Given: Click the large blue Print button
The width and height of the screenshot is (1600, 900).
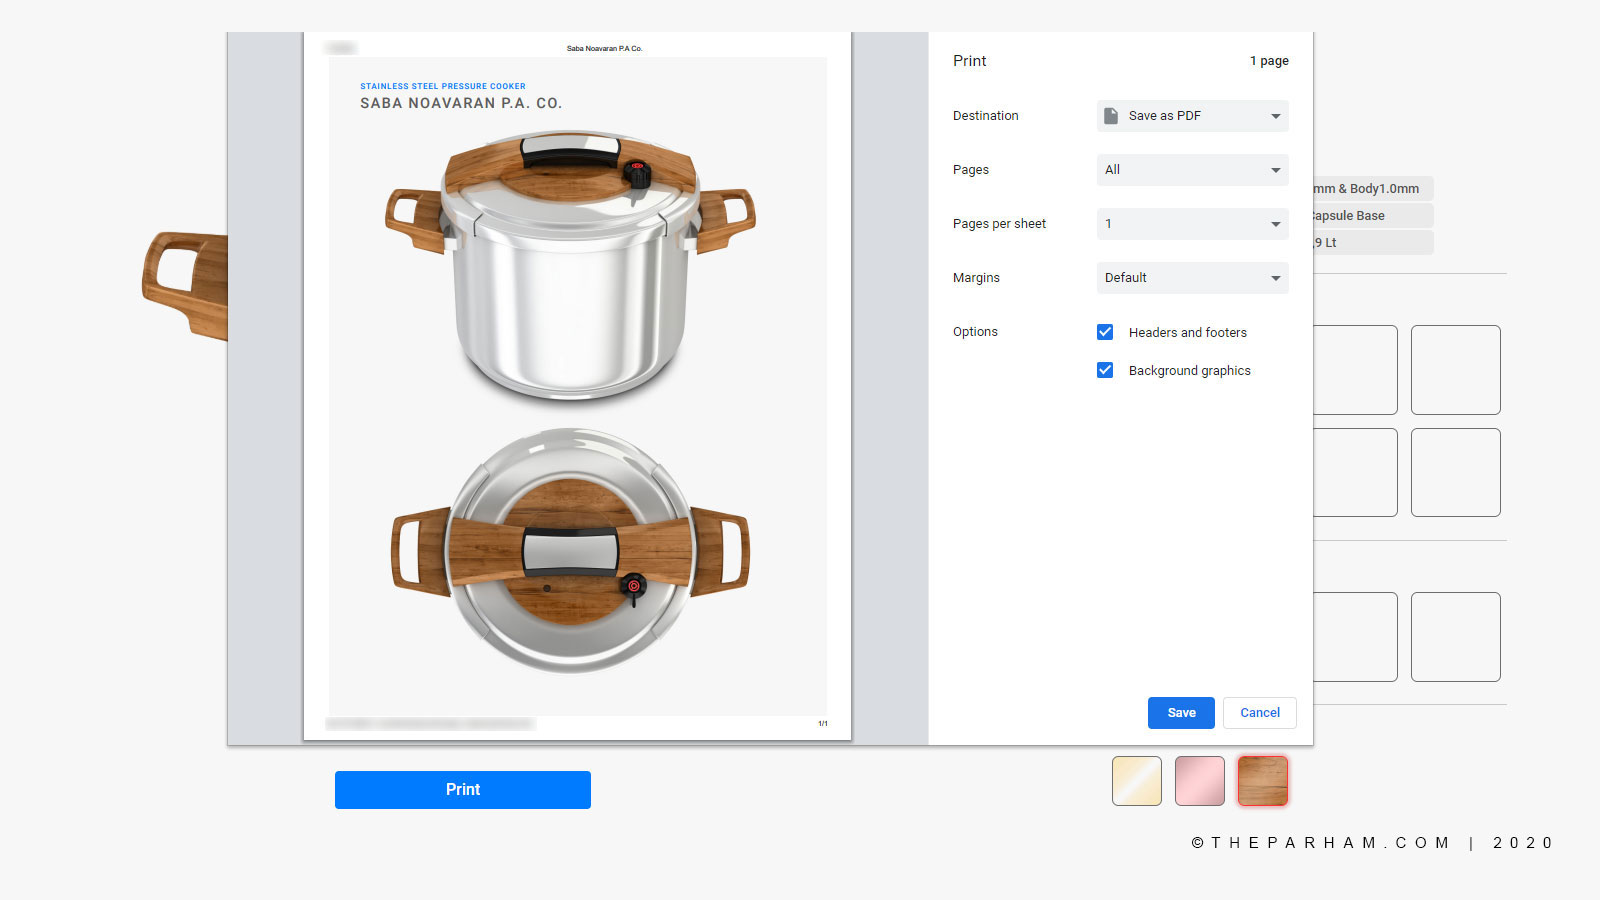Looking at the screenshot, I should [x=462, y=790].
